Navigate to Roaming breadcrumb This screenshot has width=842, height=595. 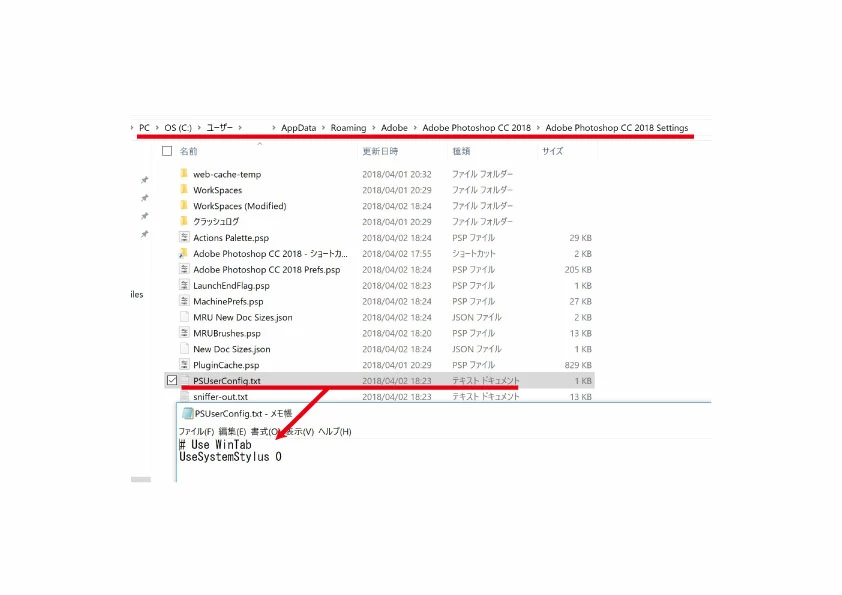(348, 128)
